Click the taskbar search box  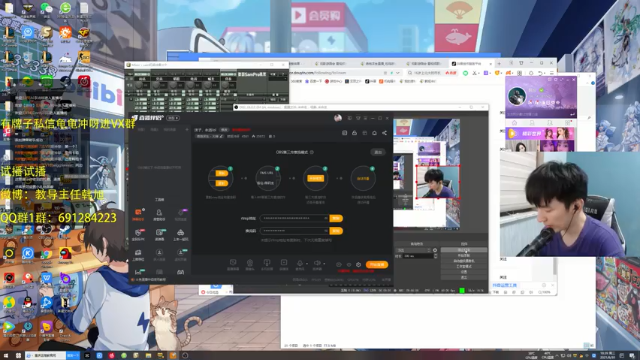click(45, 356)
